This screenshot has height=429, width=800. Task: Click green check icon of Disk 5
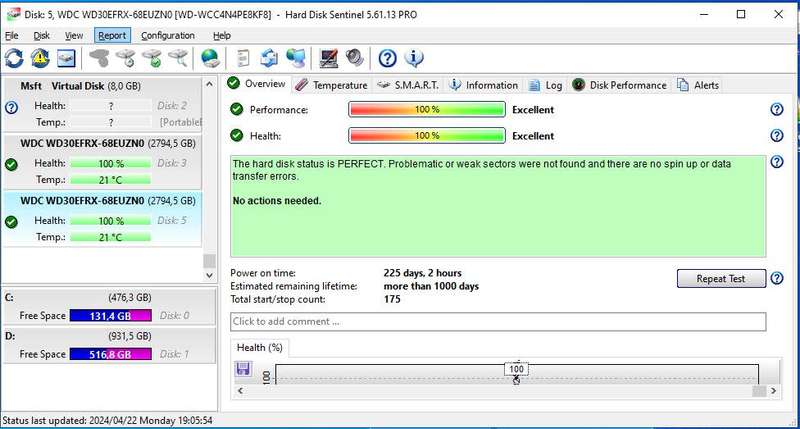[x=11, y=222]
